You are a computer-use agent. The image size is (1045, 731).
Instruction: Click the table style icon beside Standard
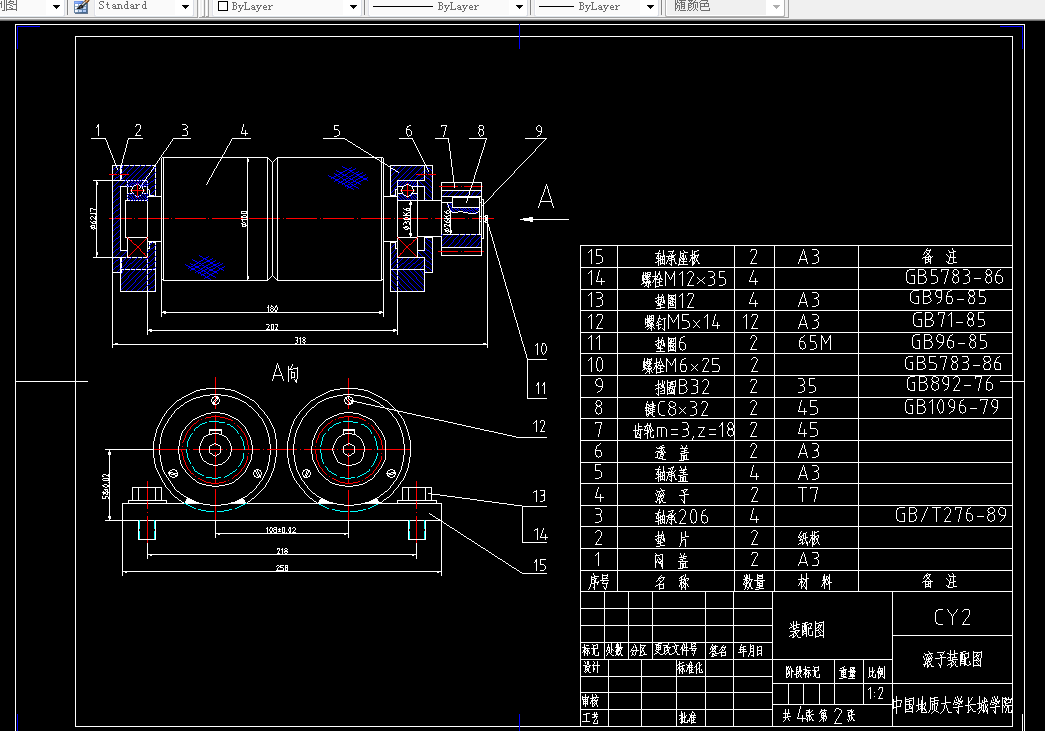(81, 7)
